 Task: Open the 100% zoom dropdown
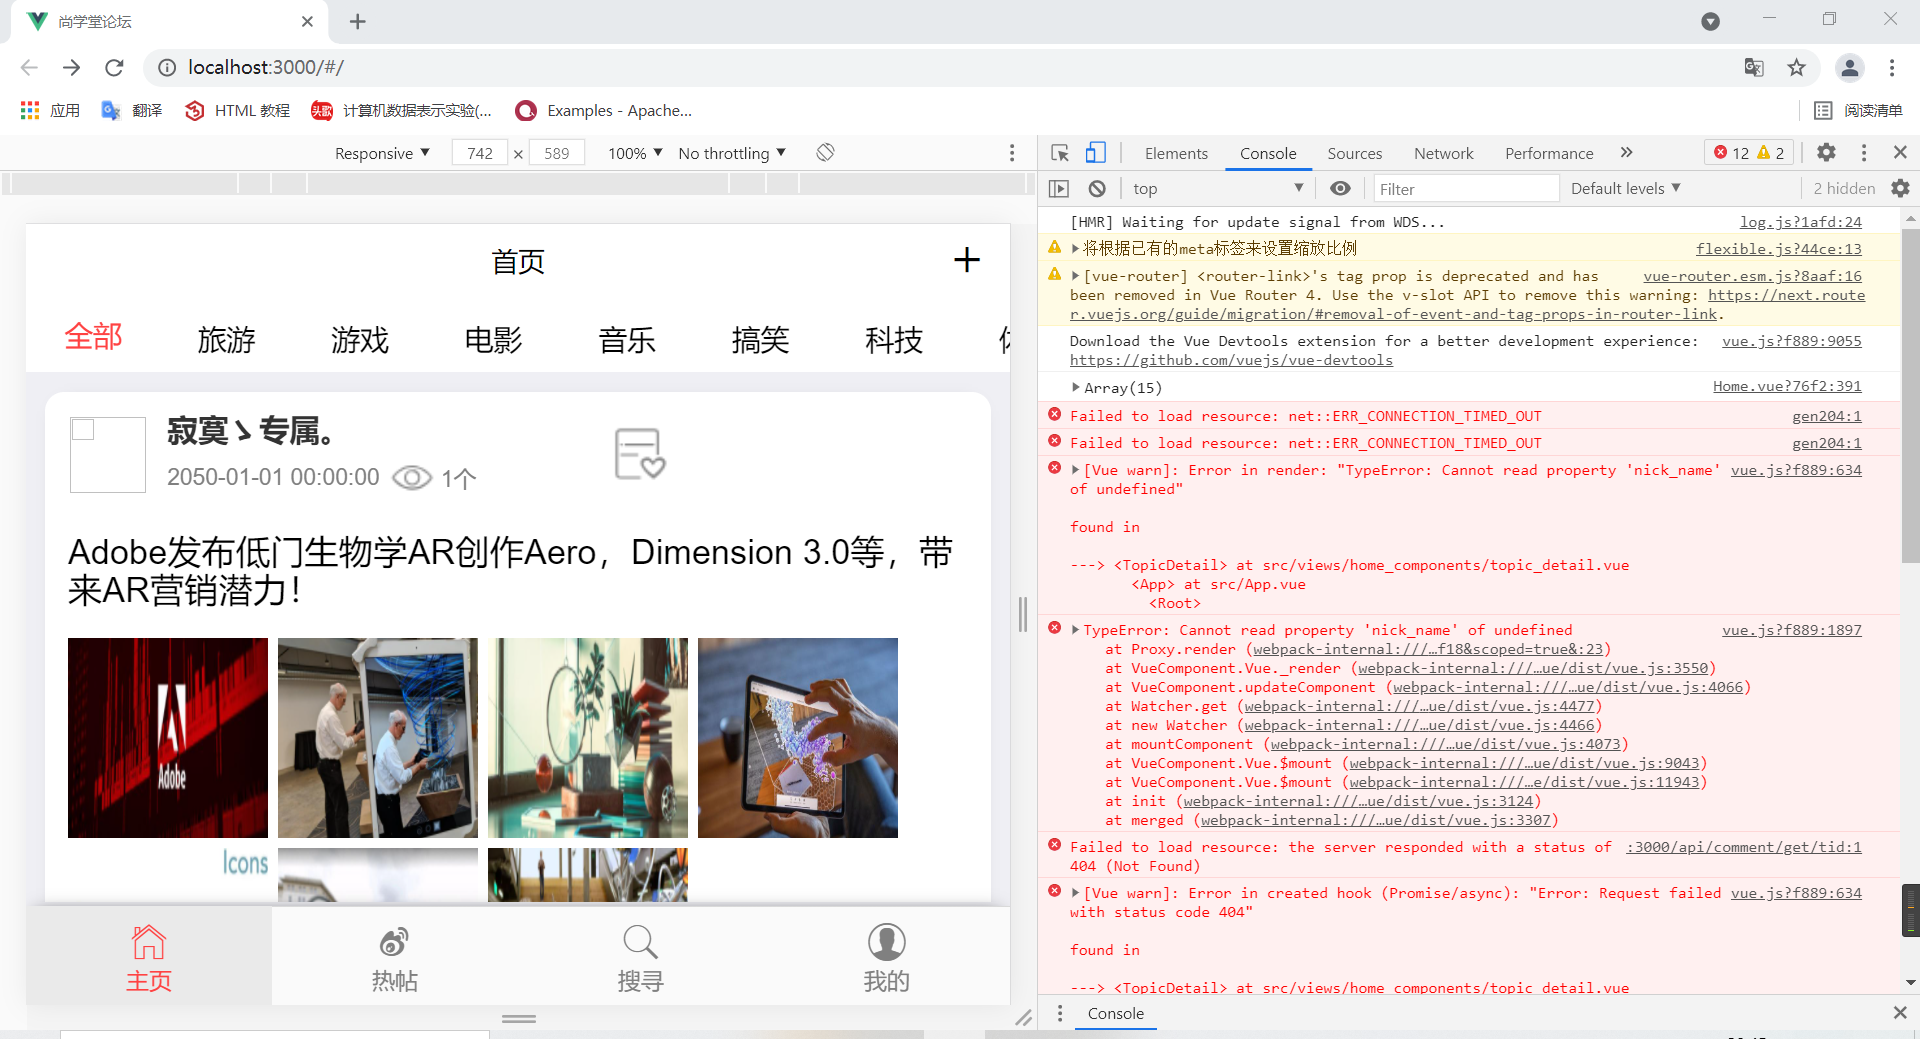(x=635, y=153)
